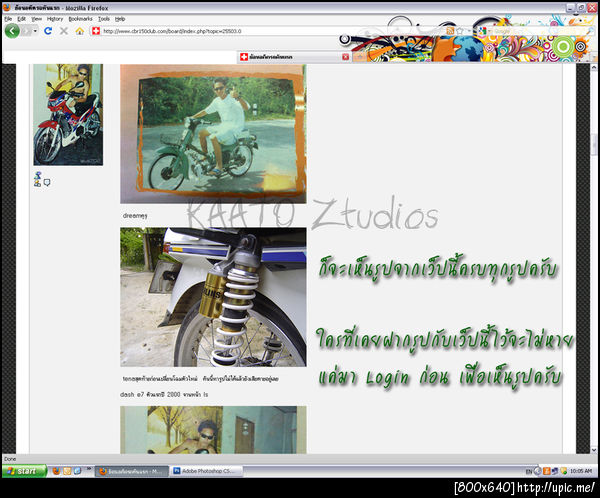Viewport: 600px width, 498px height.
Task: Click the greyed-out Forward arrow button
Action: coord(26,31)
